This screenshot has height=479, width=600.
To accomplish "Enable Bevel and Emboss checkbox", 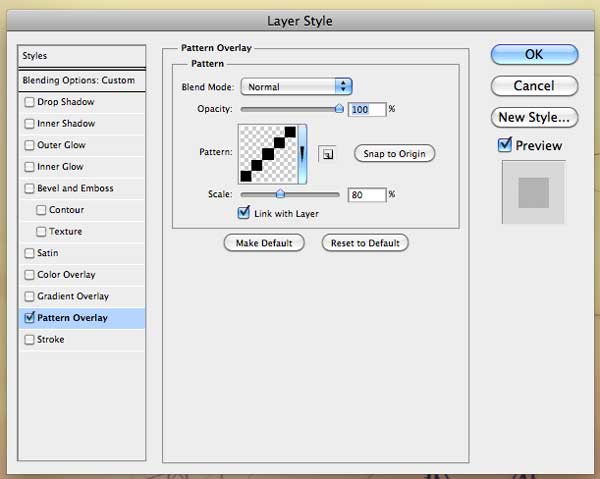I will pyautogui.click(x=29, y=188).
